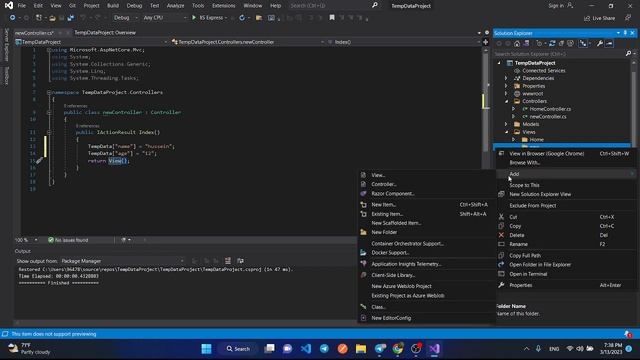This screenshot has height=360, width=640.
Task: Toggle Preview Selected Items button
Action: (609, 44)
